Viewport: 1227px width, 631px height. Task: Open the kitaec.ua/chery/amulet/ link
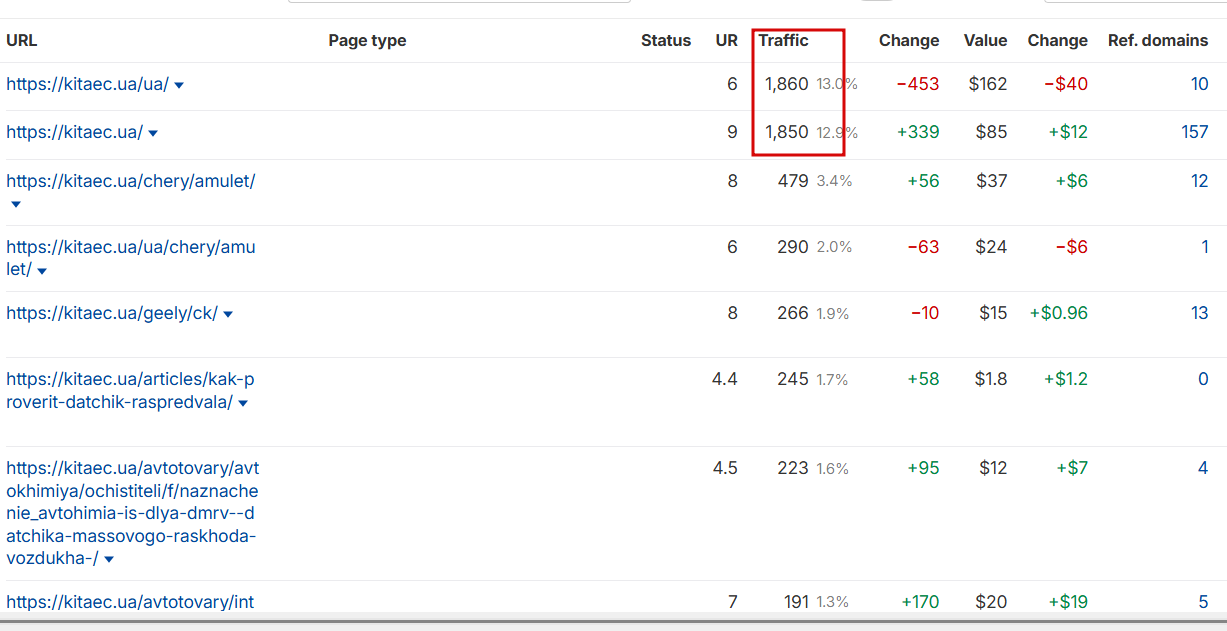click(x=130, y=181)
